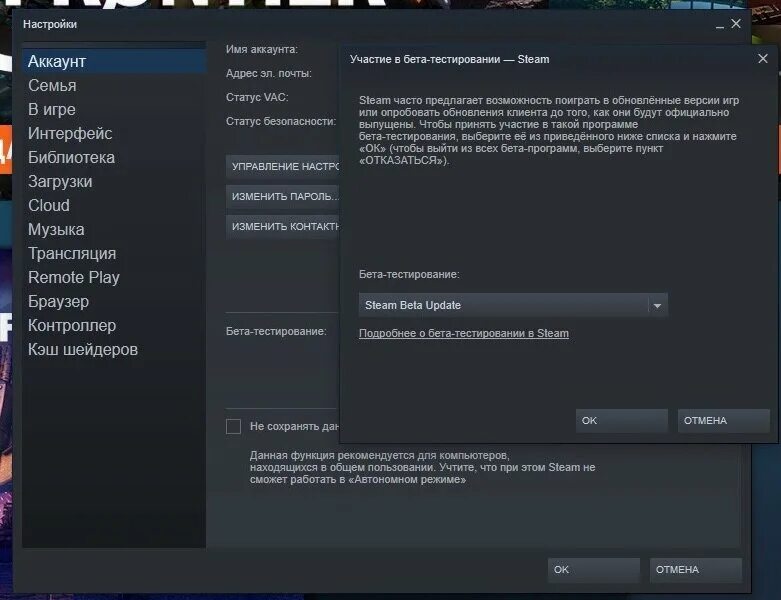Open Подробнее о бета-тестировании в Steam link

point(464,333)
